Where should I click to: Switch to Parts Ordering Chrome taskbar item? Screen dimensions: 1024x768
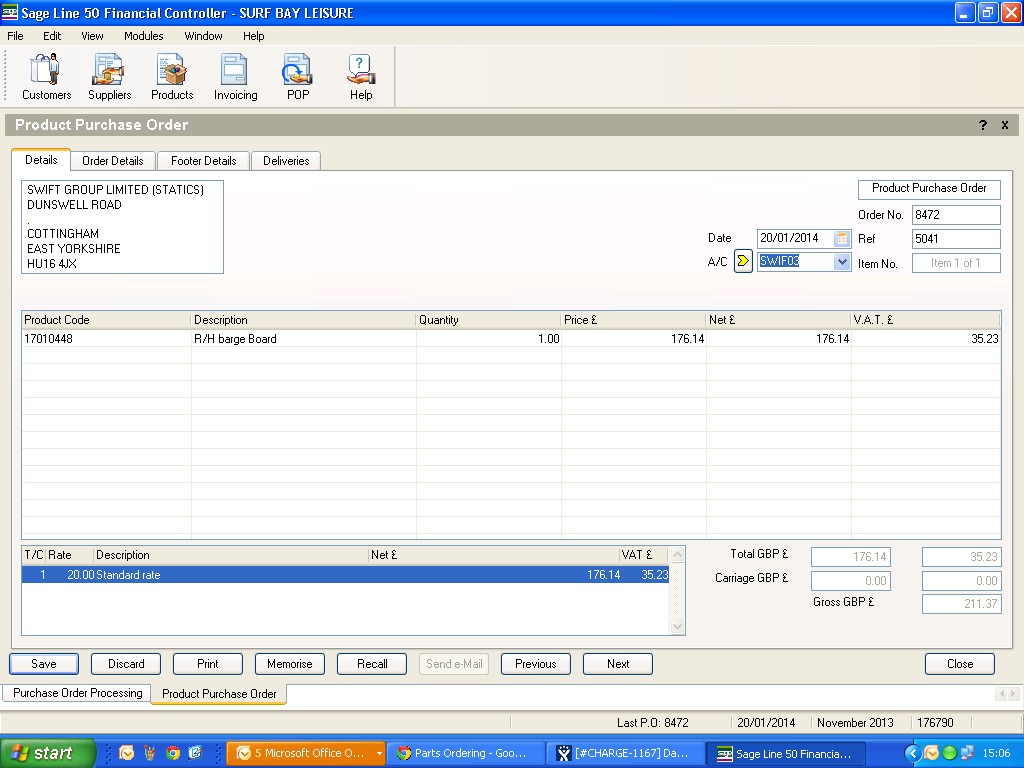[x=466, y=753]
